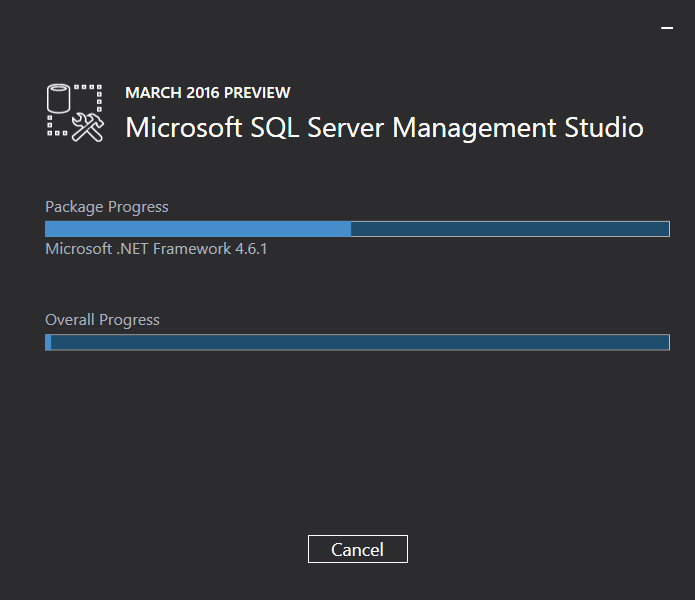Click the 'Overall Progress' label
This screenshot has width=695, height=600.
pyautogui.click(x=102, y=320)
